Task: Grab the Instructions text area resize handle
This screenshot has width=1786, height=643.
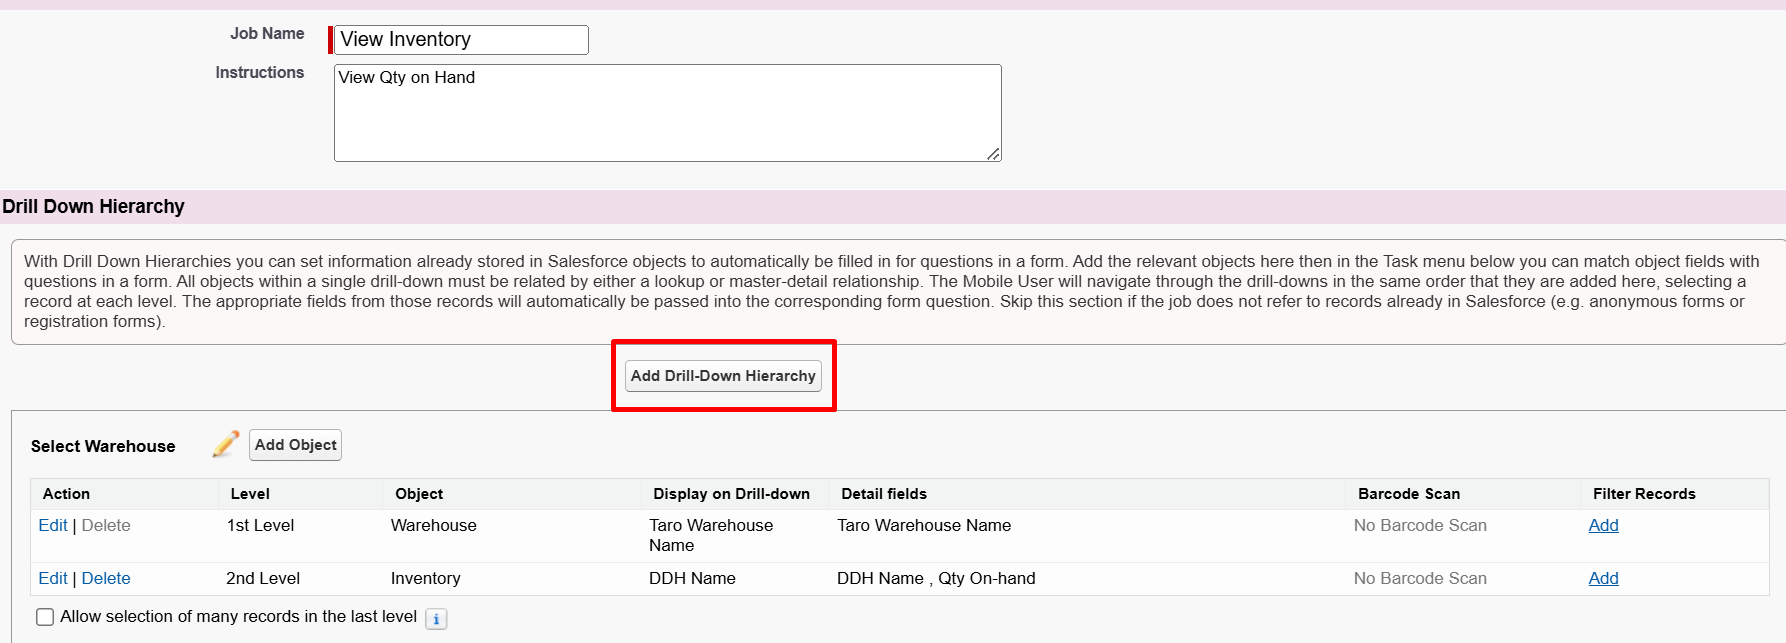Action: click(x=992, y=153)
